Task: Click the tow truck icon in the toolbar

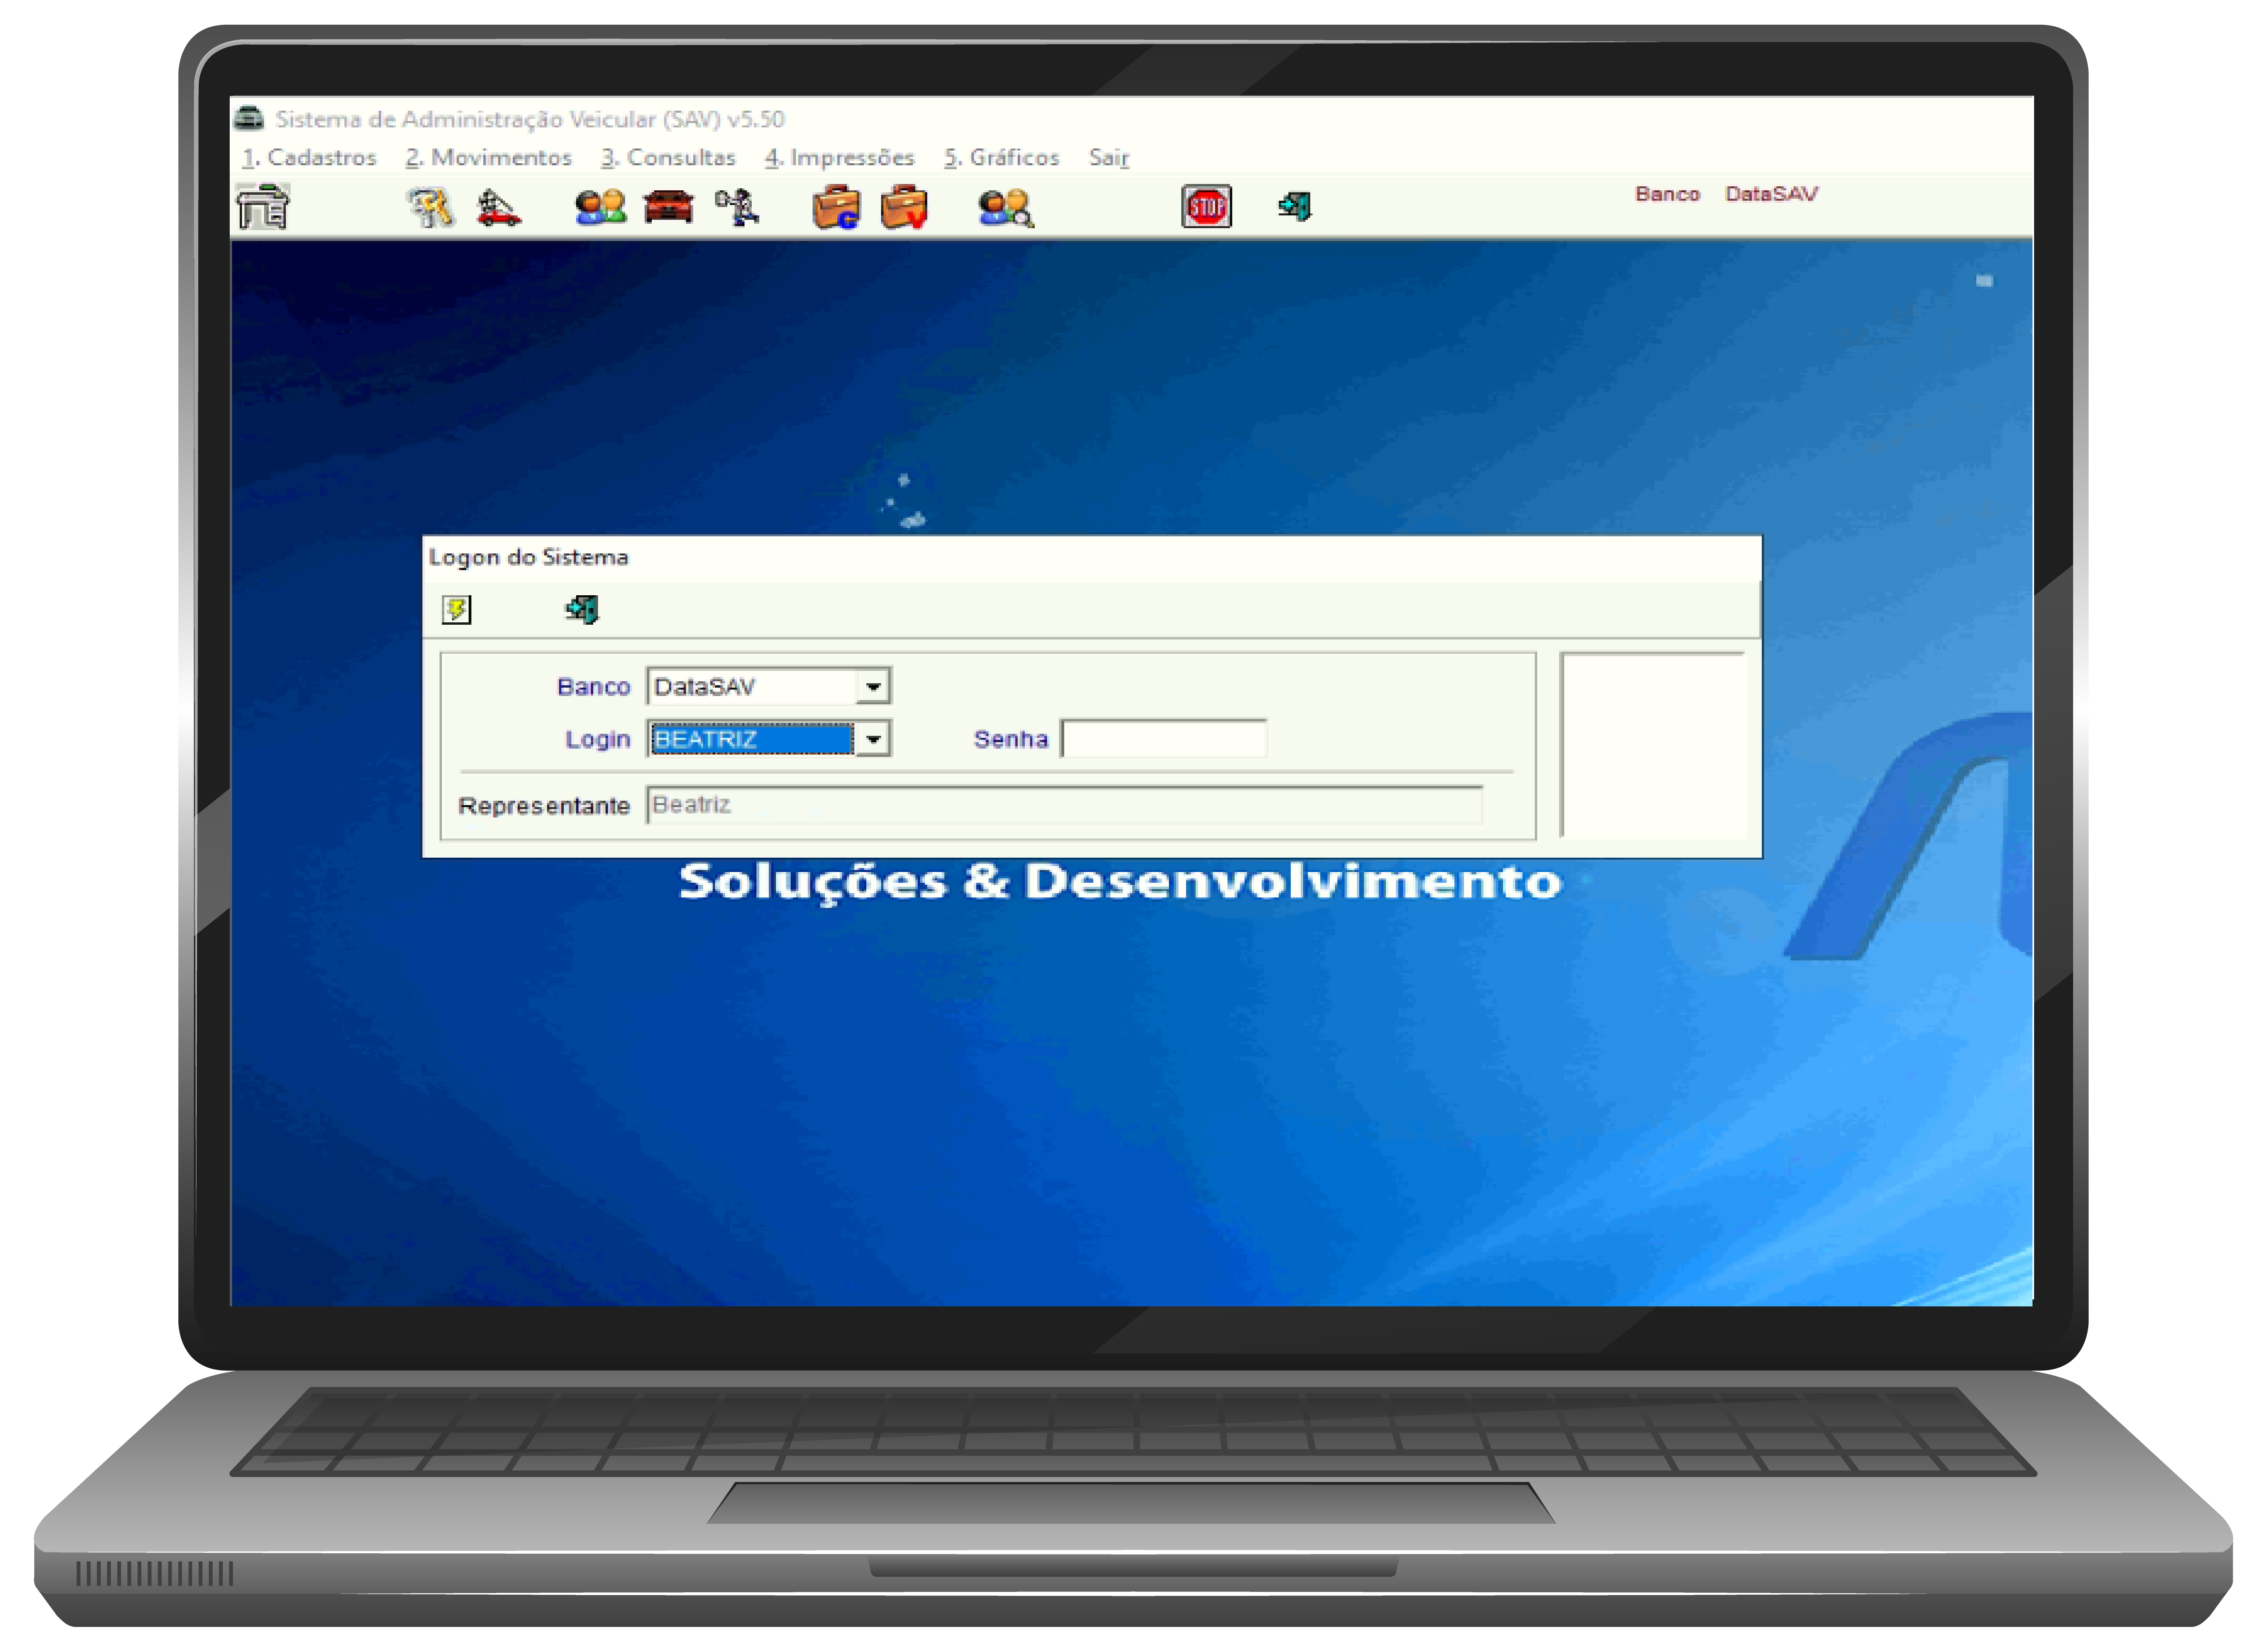Action: 498,208
